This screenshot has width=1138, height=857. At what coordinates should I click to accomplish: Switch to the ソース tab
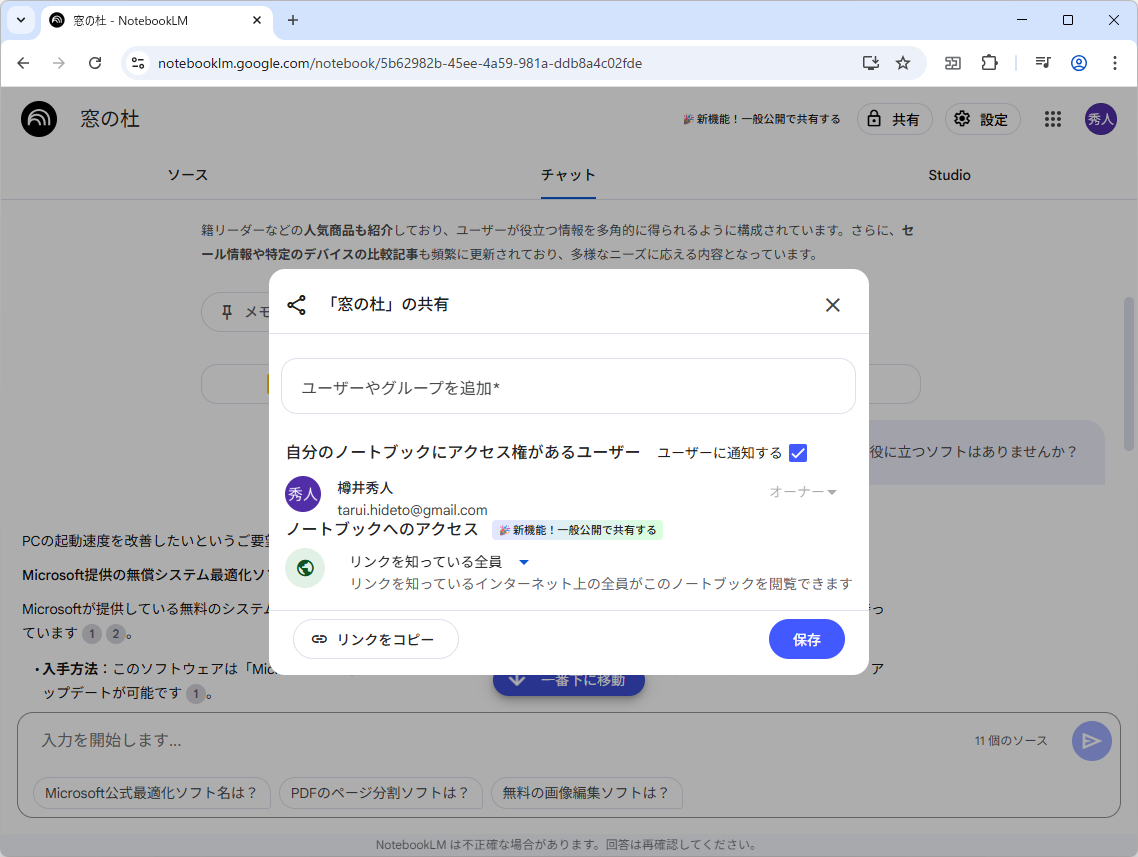point(187,175)
